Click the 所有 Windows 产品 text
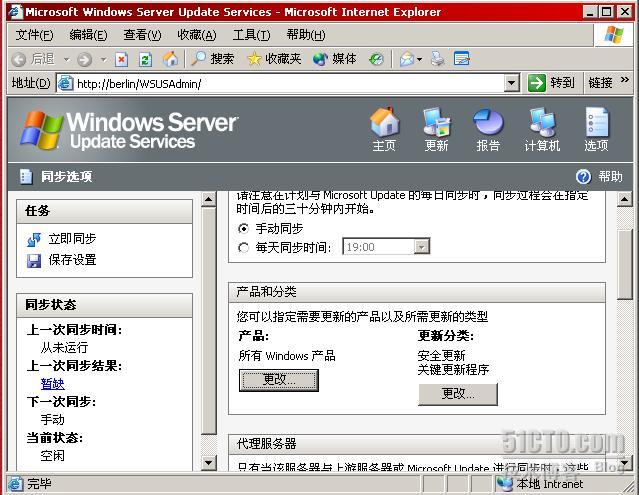This screenshot has width=639, height=495. click(287, 356)
